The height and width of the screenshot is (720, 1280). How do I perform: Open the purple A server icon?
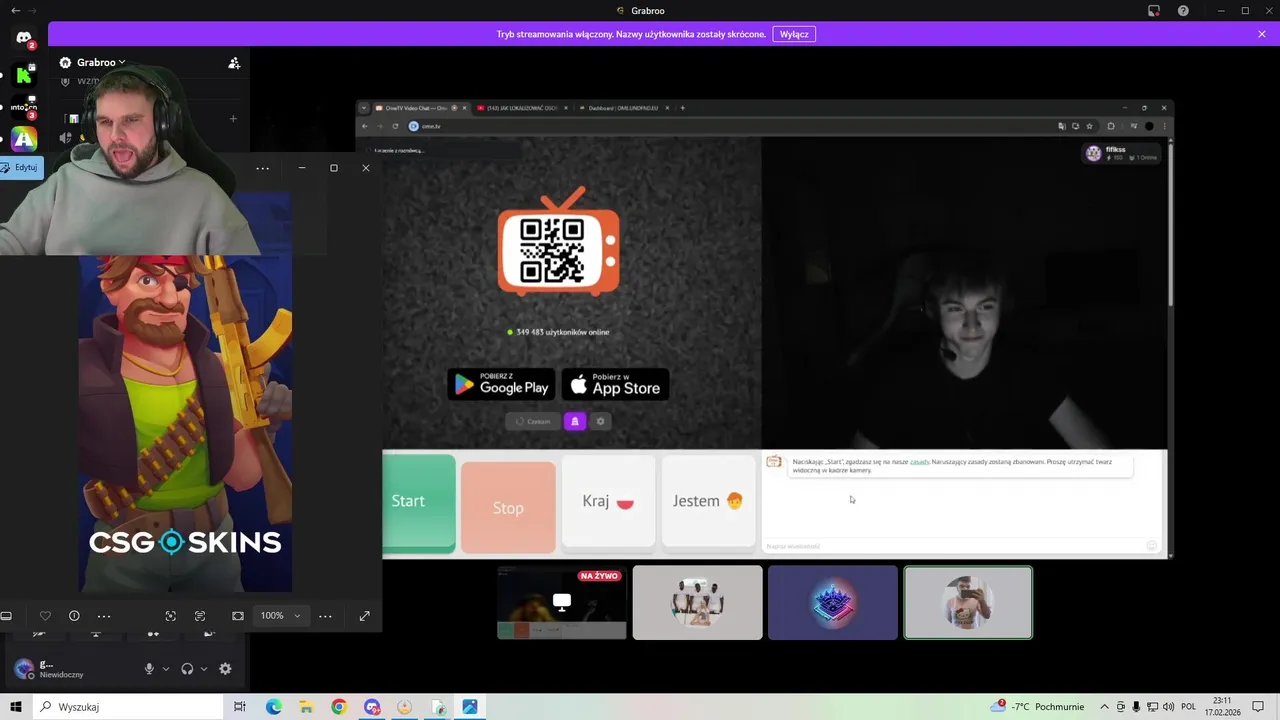tap(24, 139)
